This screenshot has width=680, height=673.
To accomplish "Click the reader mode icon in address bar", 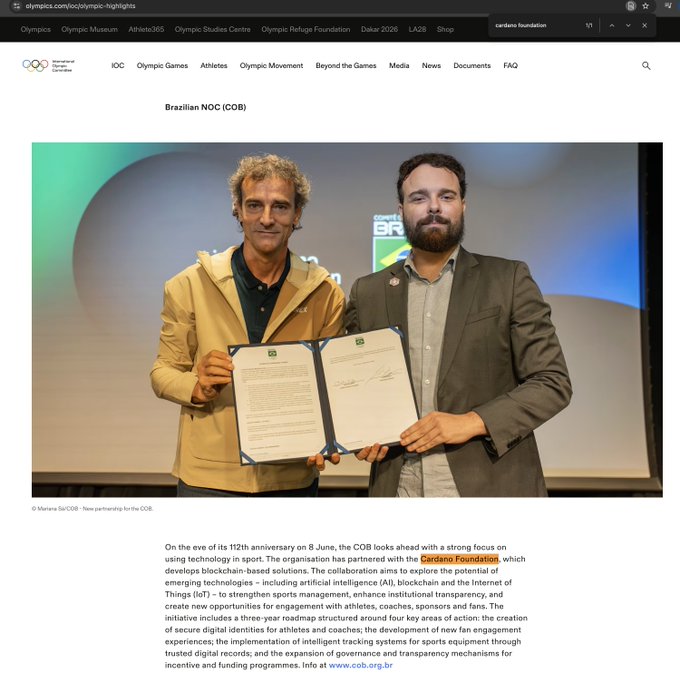I will (631, 6).
